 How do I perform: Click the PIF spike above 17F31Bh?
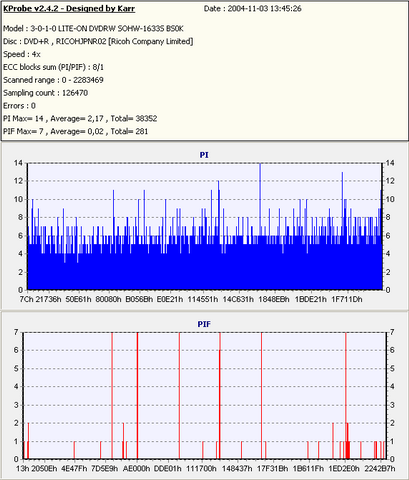click(261, 396)
